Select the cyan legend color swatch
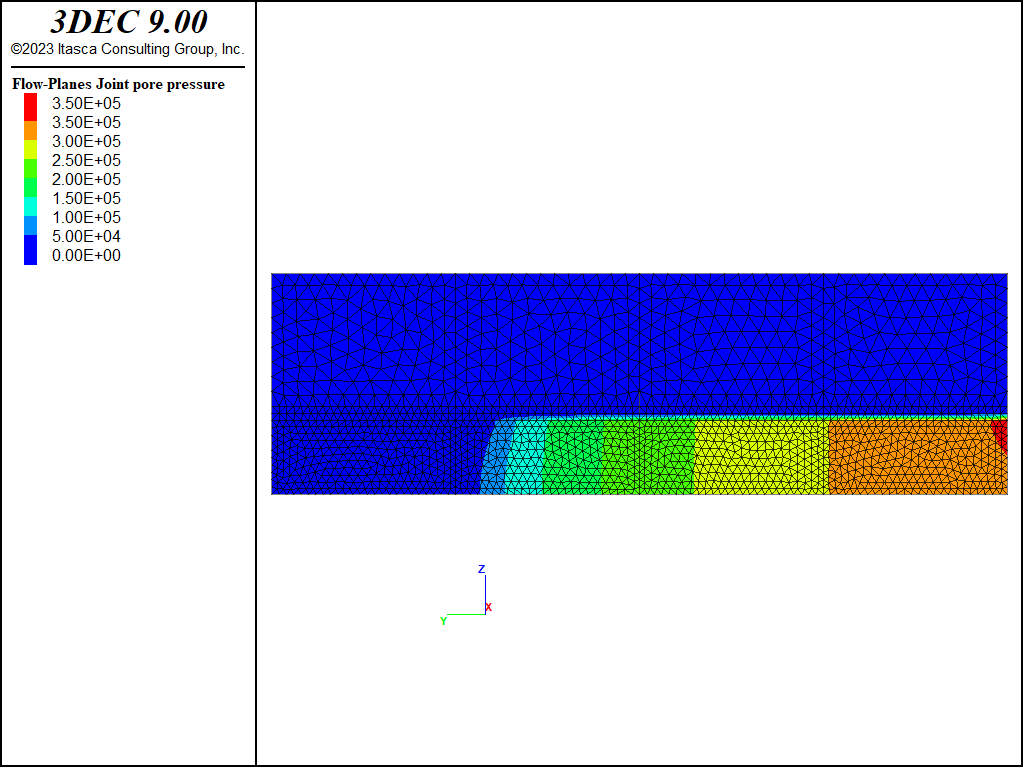Screen dimensions: 1024x768 coord(30,206)
